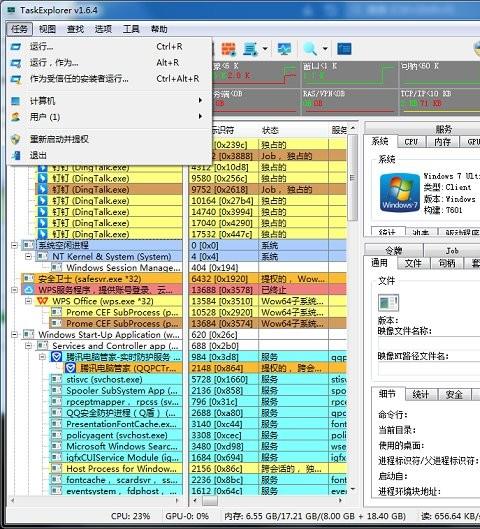This screenshot has height=529, width=480.
Task: Select the Microsoft Windows Searc... row
Action: [x=116, y=446]
